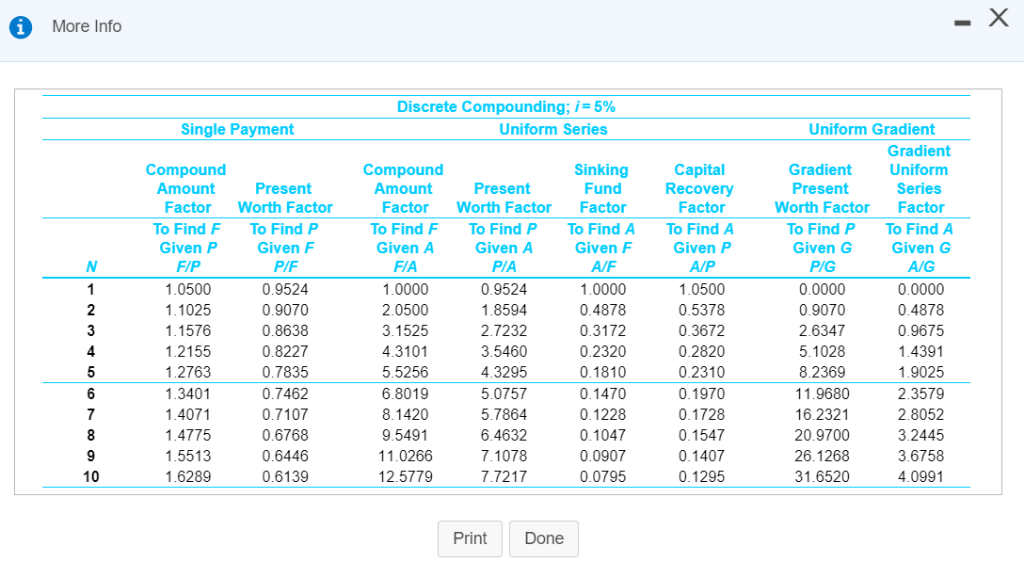Viewport: 1024px width, 562px height.
Task: Click the row number 10 in N column
Action: coord(91,476)
